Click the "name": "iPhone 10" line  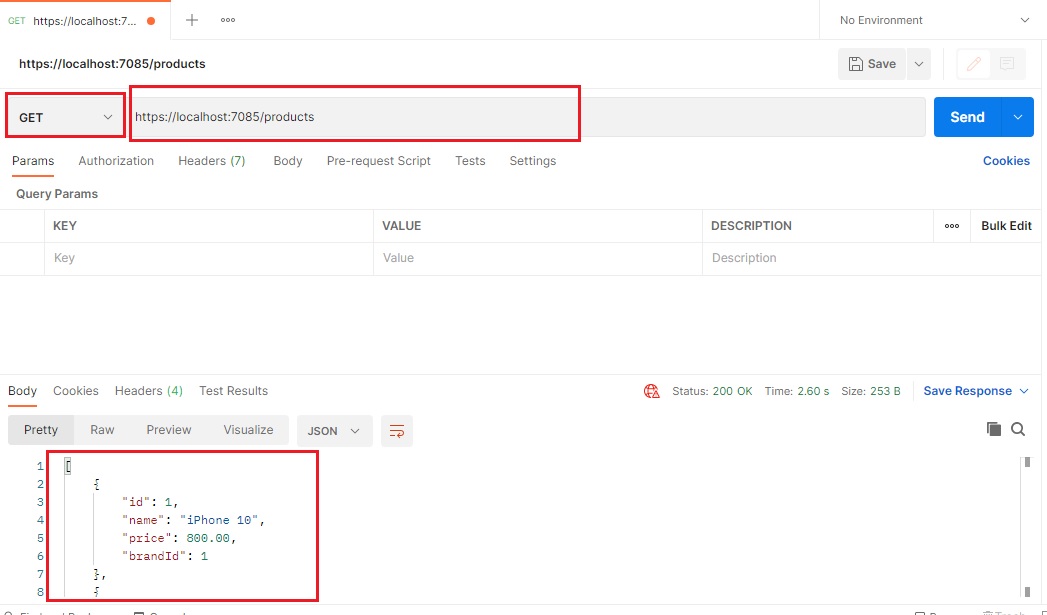194,520
